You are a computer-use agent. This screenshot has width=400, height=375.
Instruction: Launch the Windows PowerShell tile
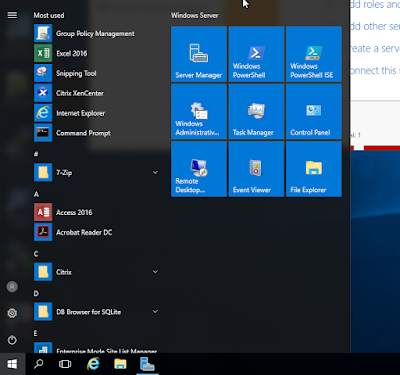[x=256, y=54]
